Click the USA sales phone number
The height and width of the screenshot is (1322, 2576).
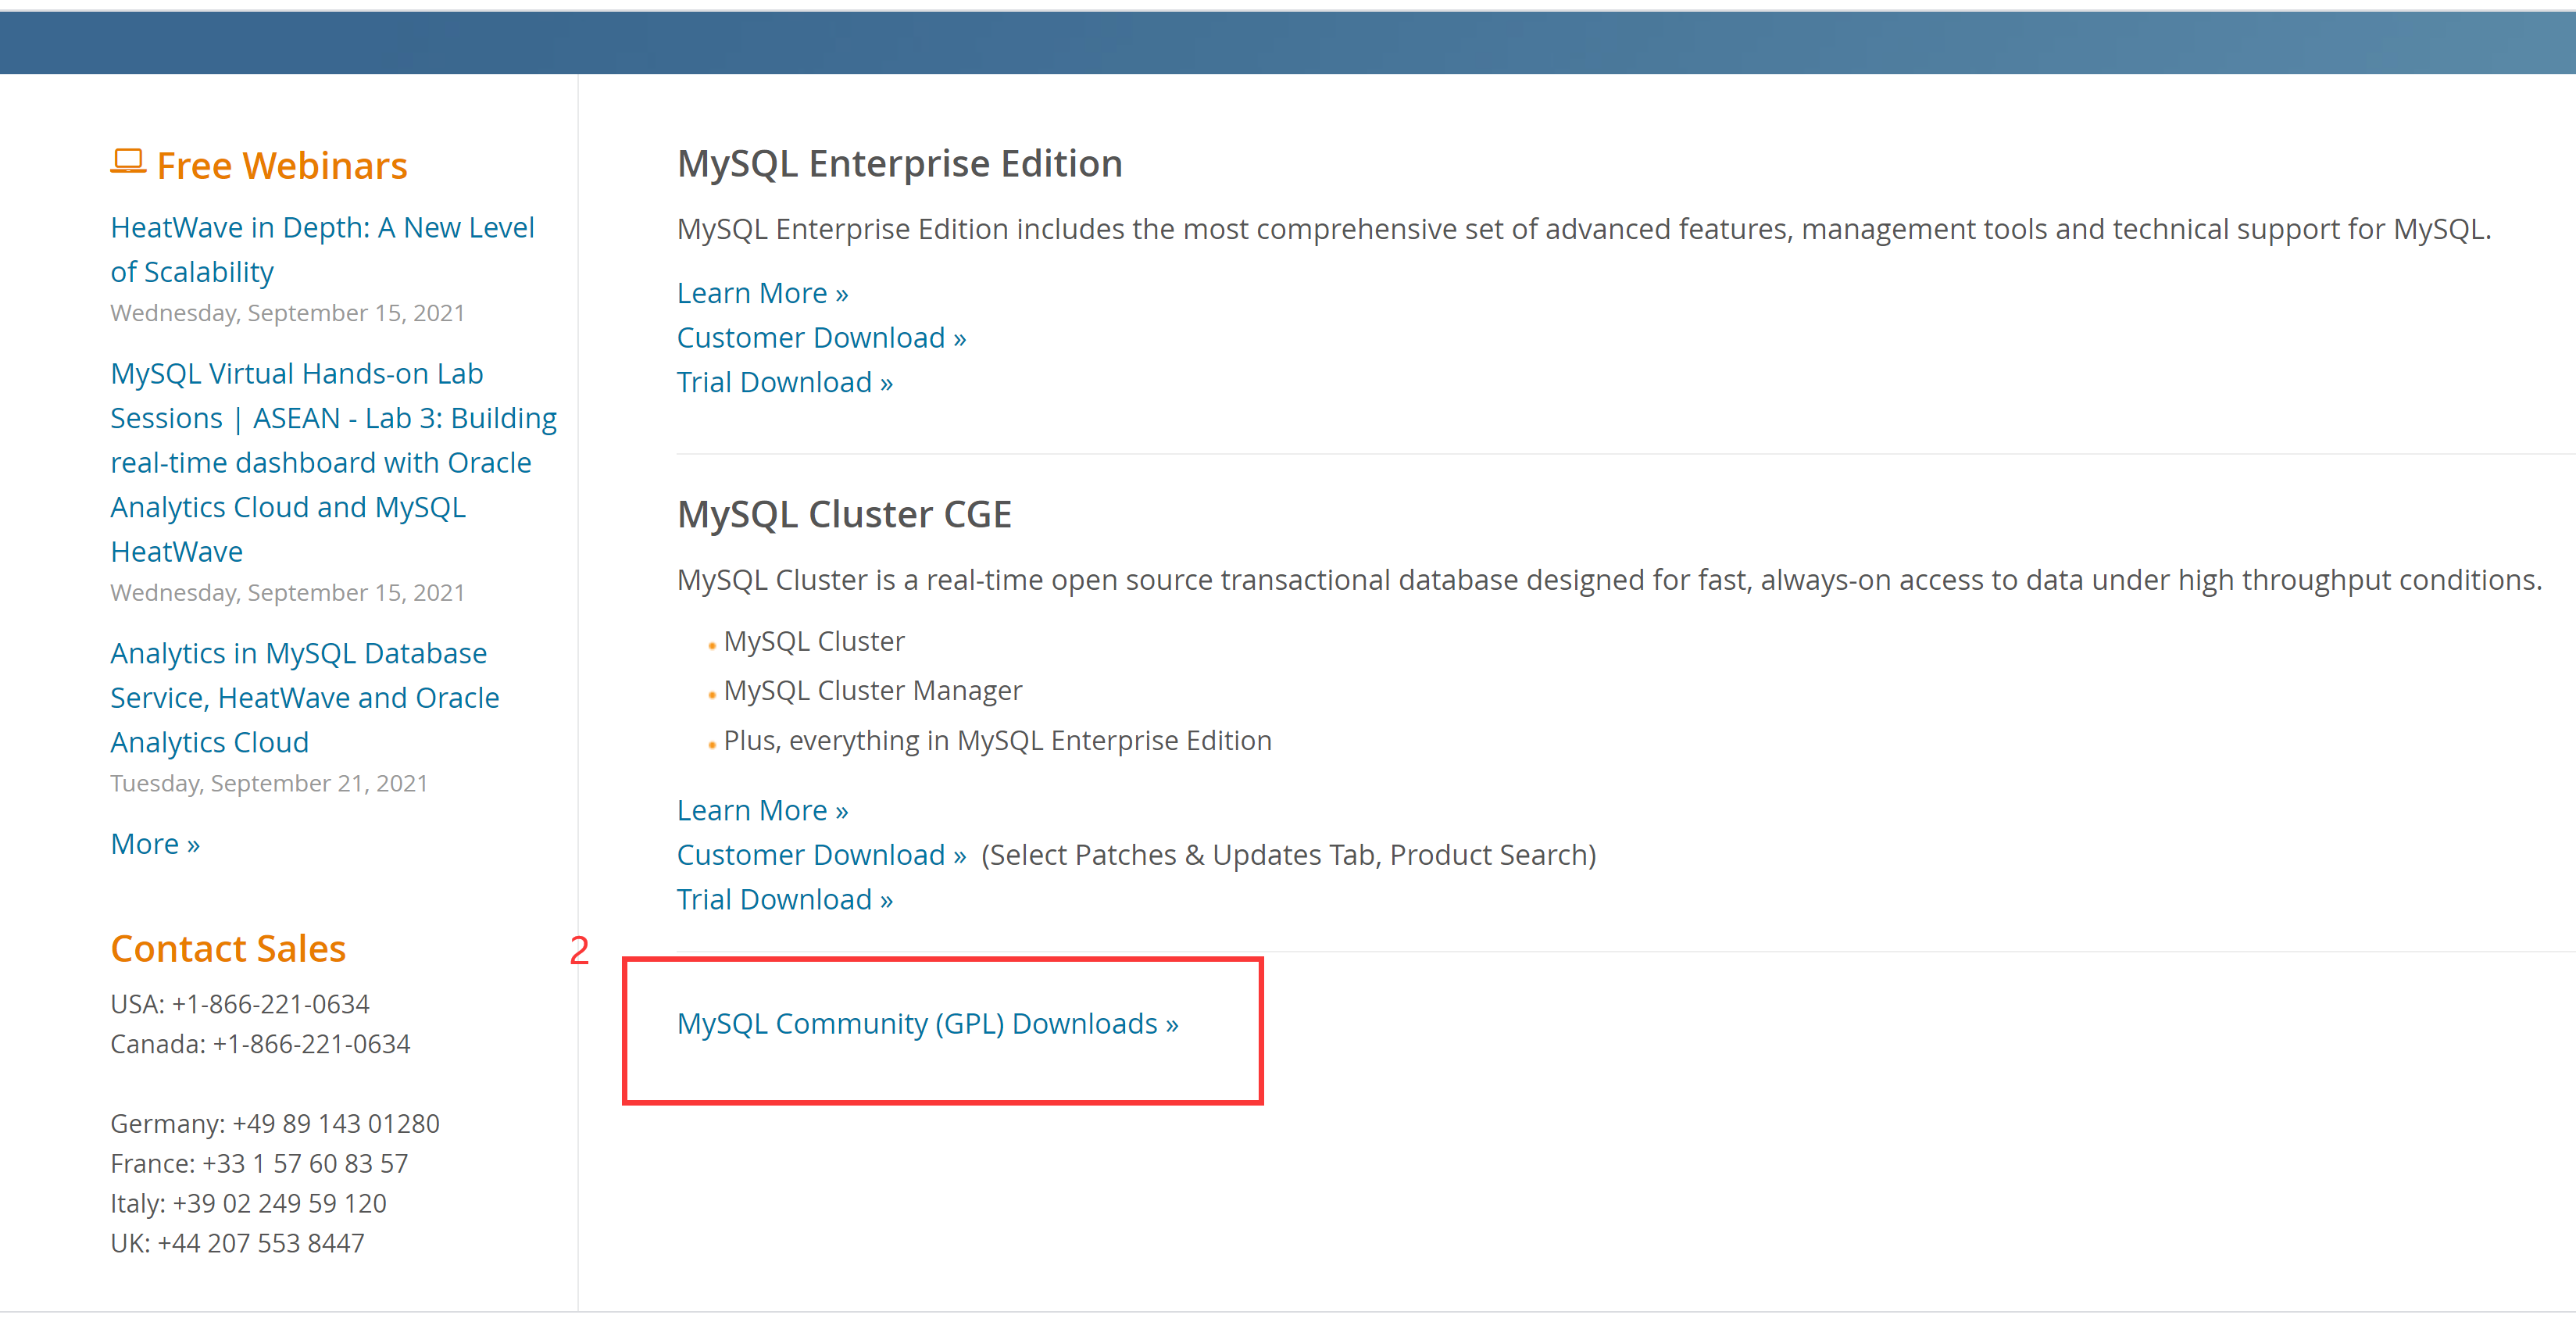coord(270,1003)
